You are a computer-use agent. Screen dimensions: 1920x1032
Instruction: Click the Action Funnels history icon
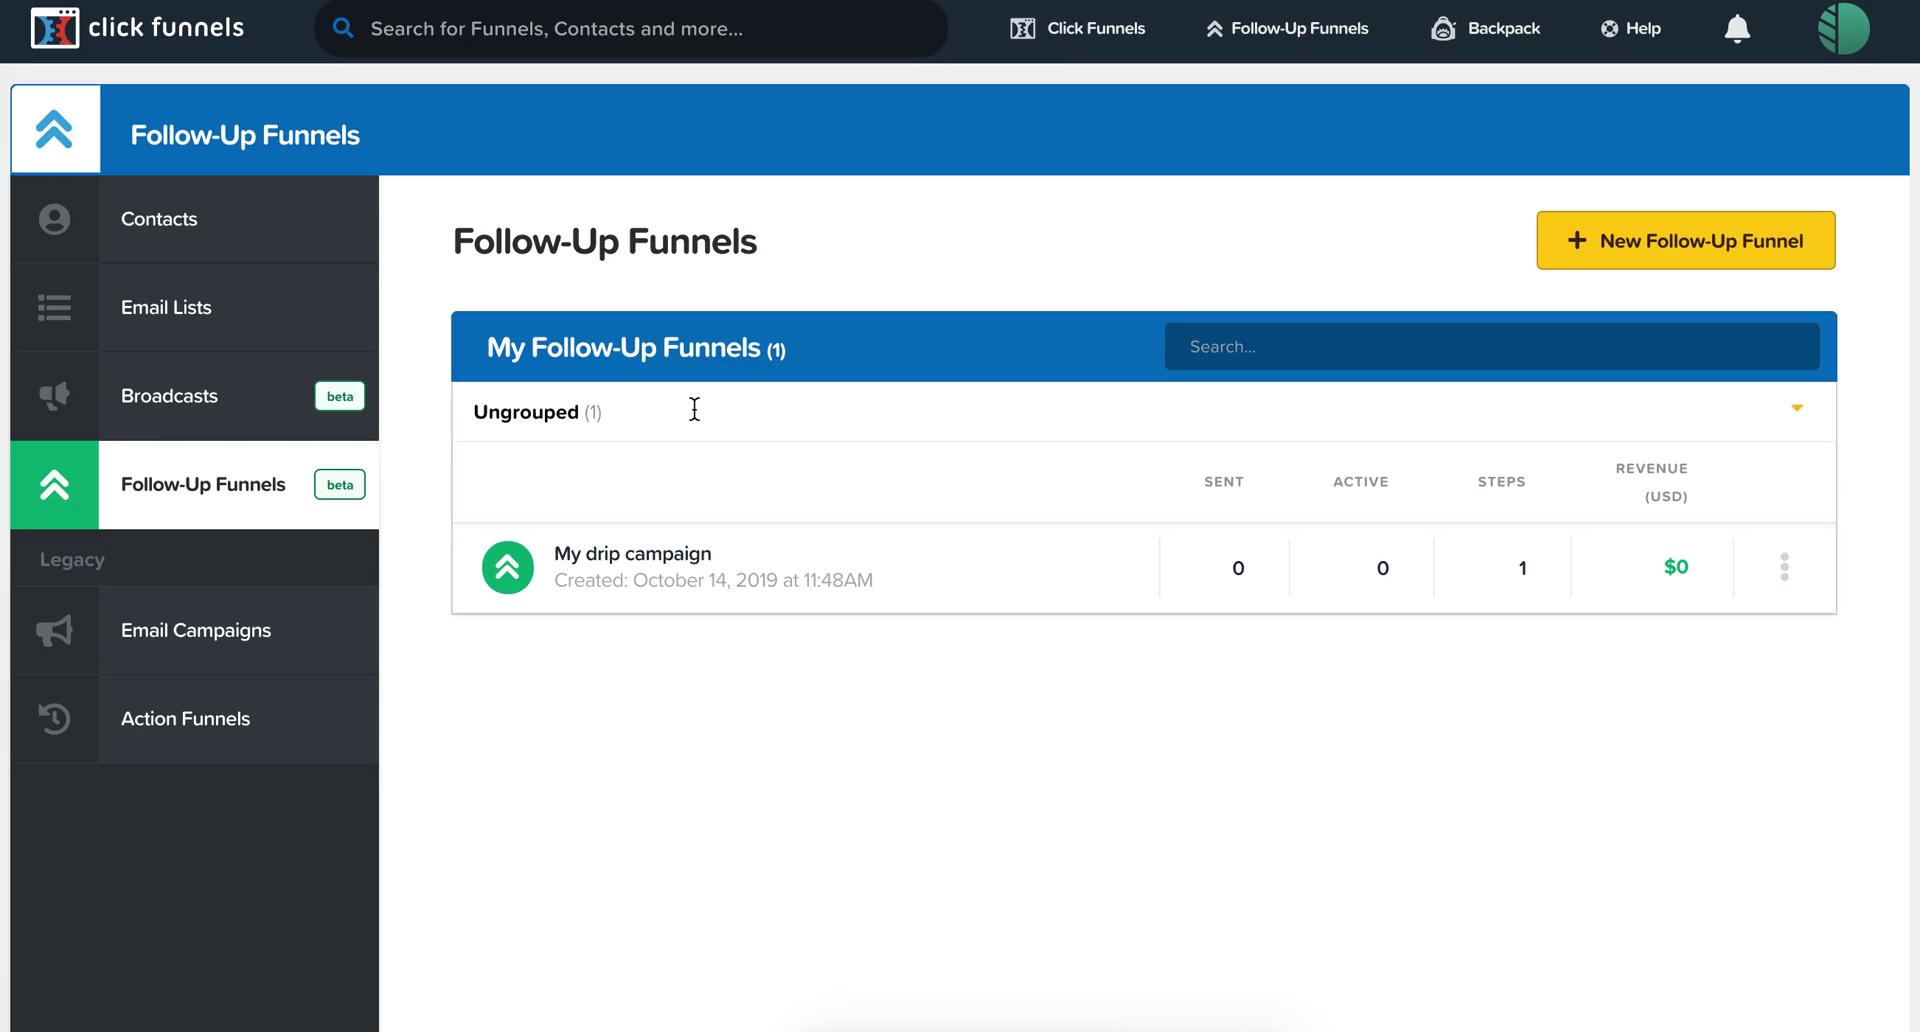tap(55, 719)
